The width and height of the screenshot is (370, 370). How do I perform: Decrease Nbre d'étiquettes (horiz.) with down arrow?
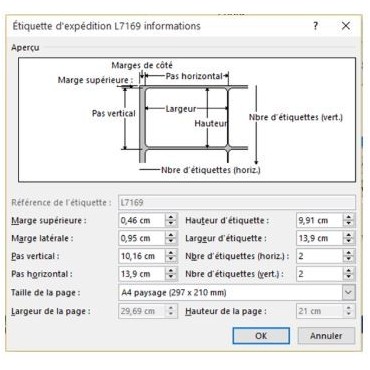tap(349, 259)
